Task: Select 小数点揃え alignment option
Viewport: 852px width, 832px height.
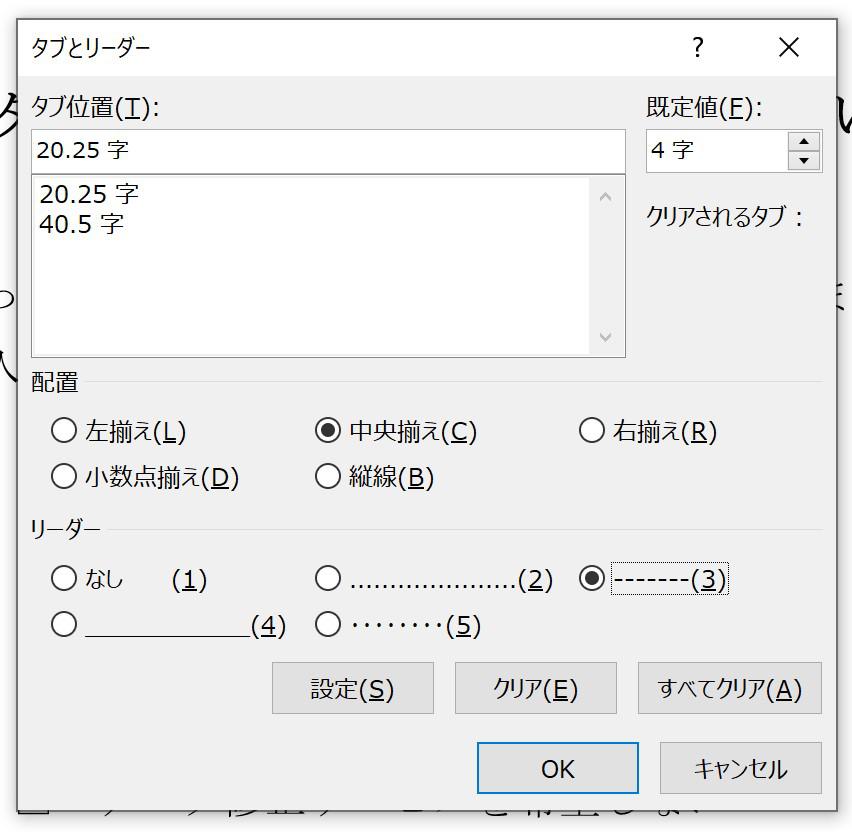Action: tap(64, 477)
